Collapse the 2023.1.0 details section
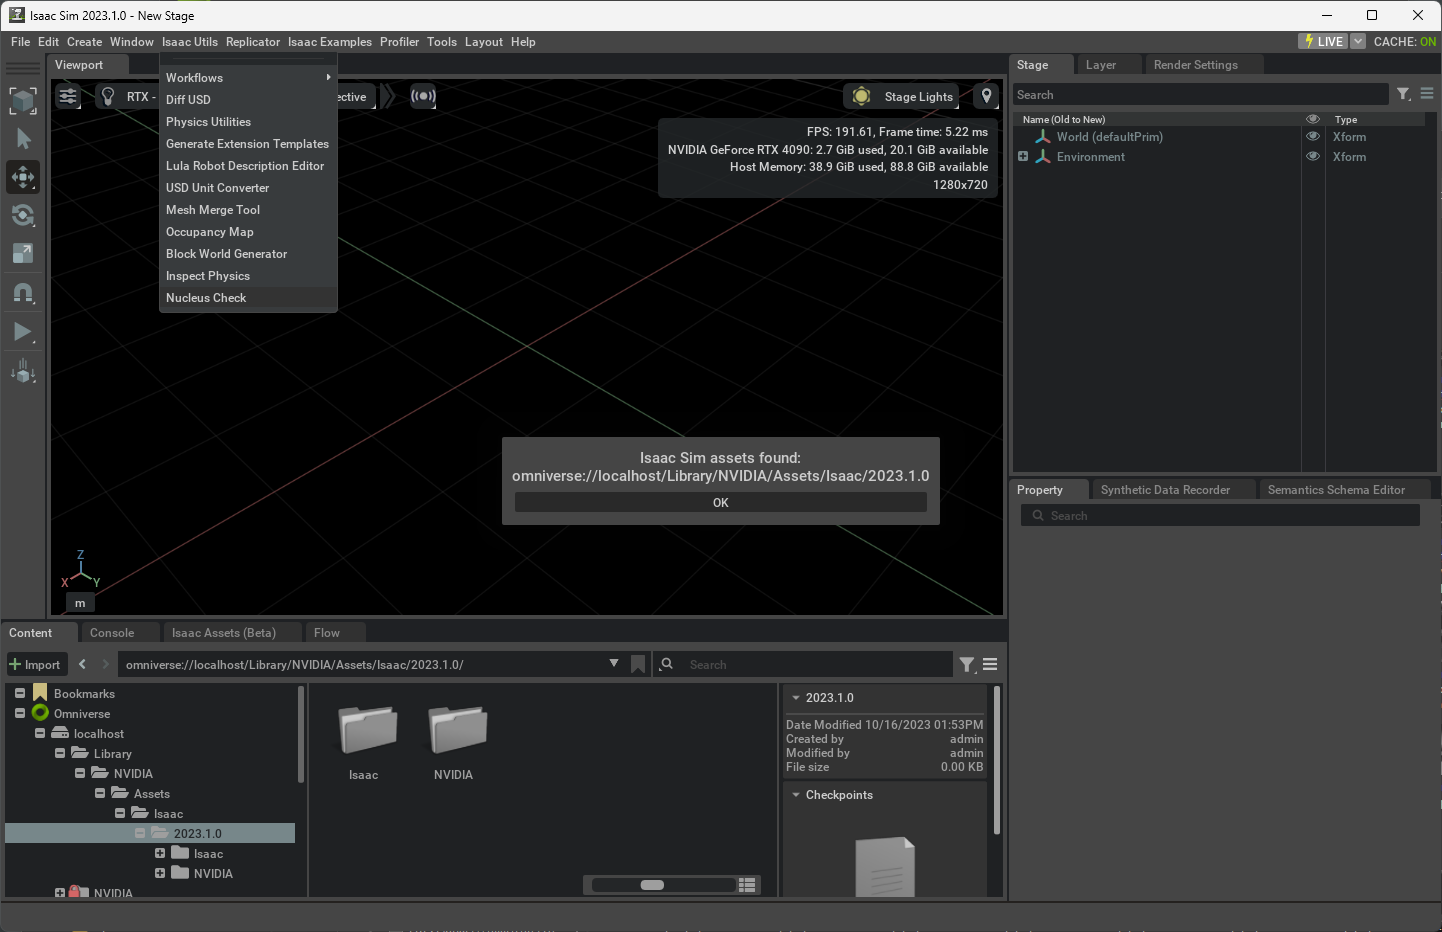The height and width of the screenshot is (932, 1442). [x=796, y=698]
